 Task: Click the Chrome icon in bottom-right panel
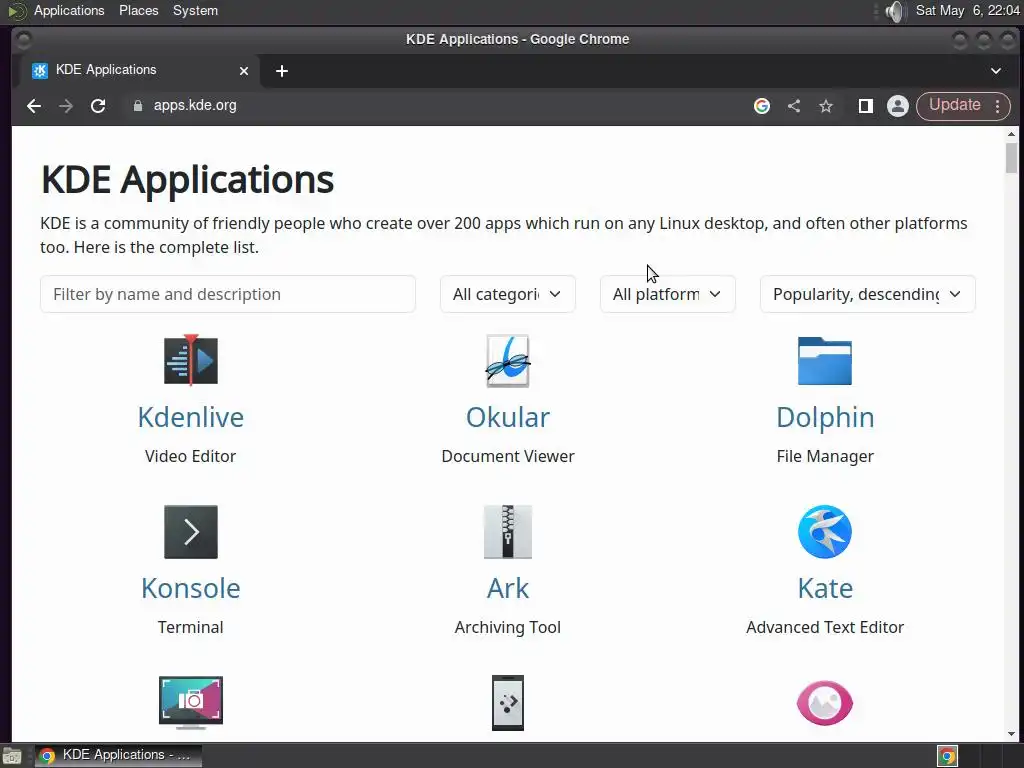[x=948, y=756]
